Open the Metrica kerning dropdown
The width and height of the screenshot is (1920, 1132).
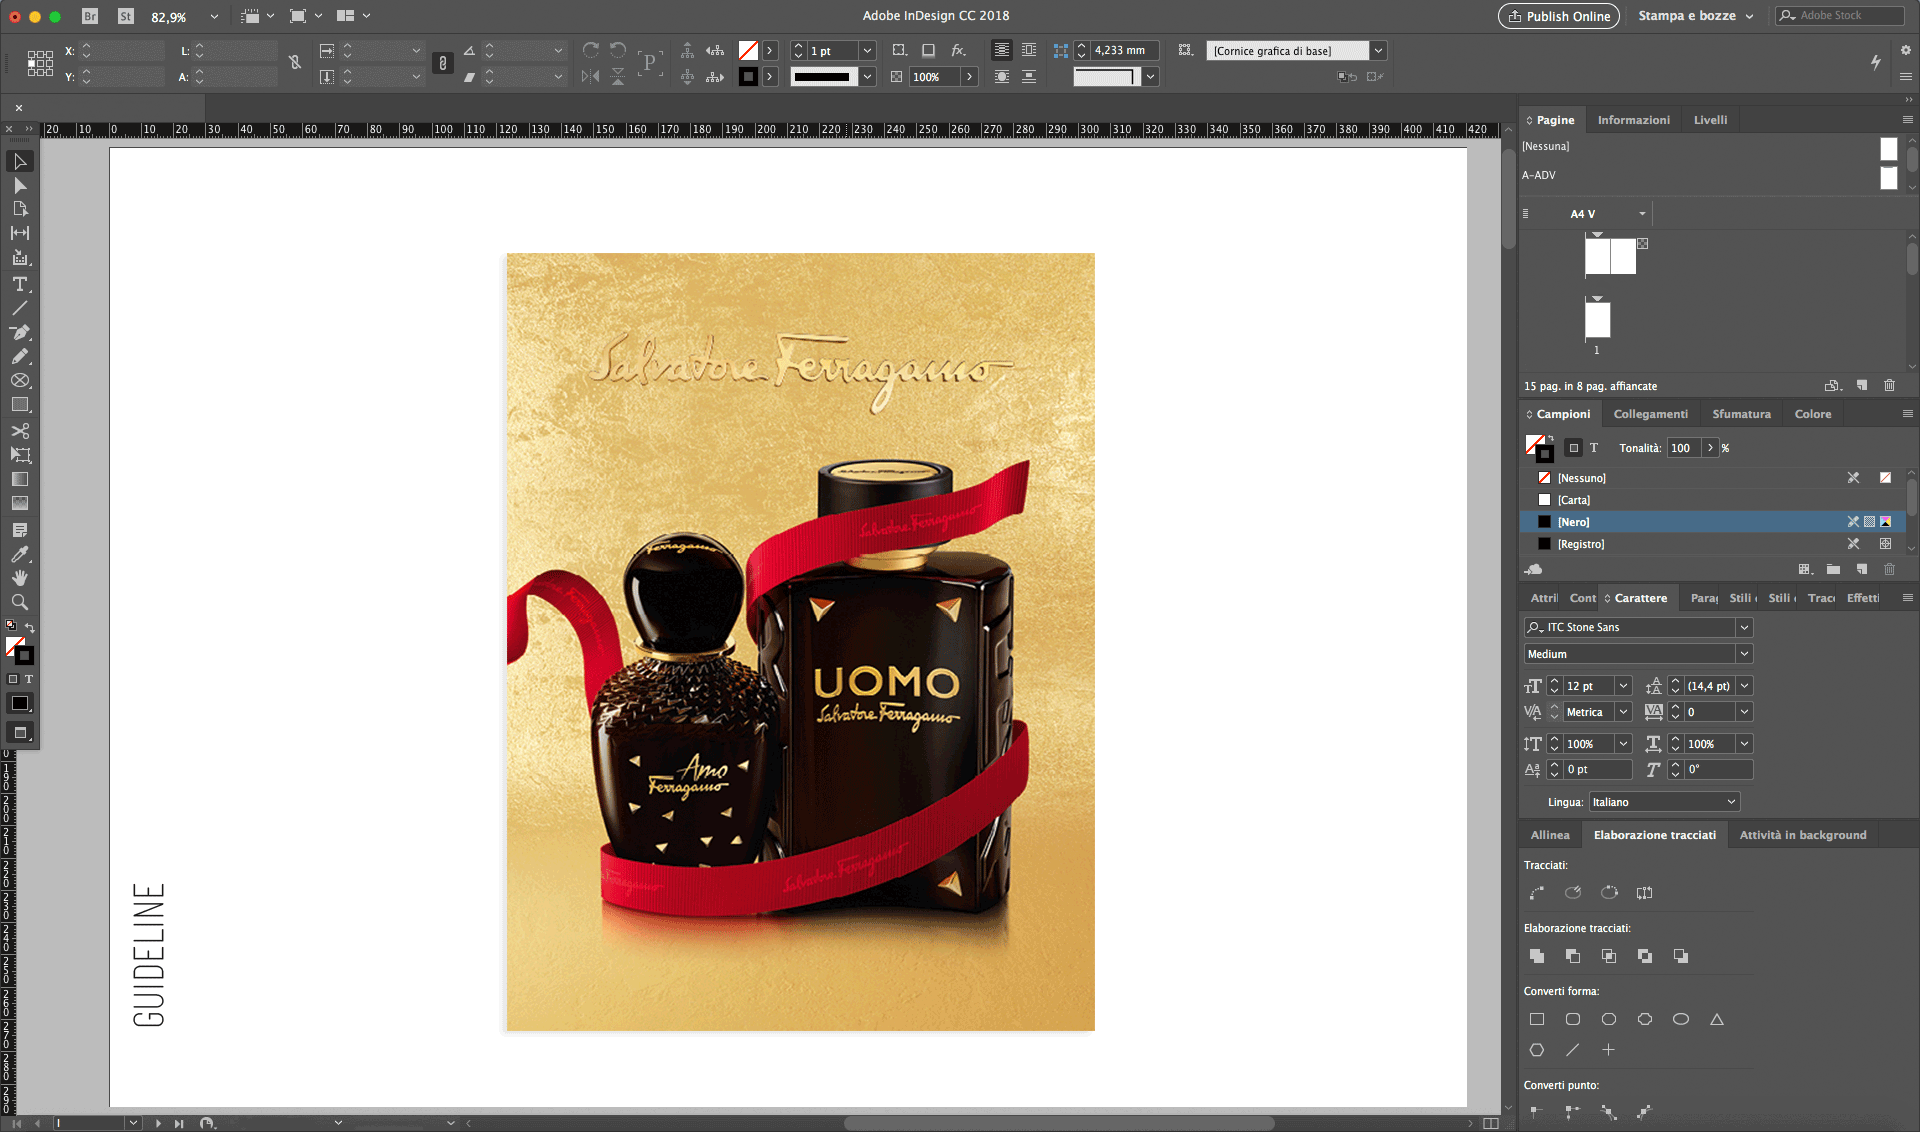click(x=1623, y=712)
